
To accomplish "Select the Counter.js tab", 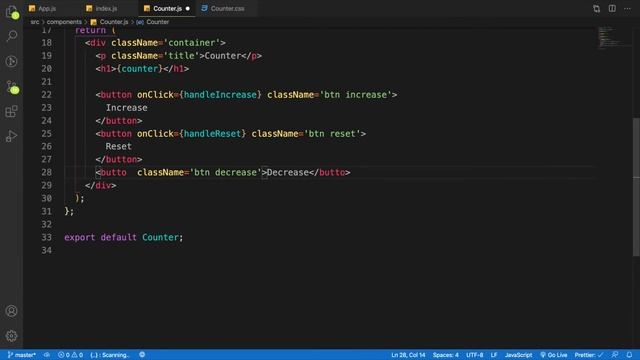I will pyautogui.click(x=167, y=8).
